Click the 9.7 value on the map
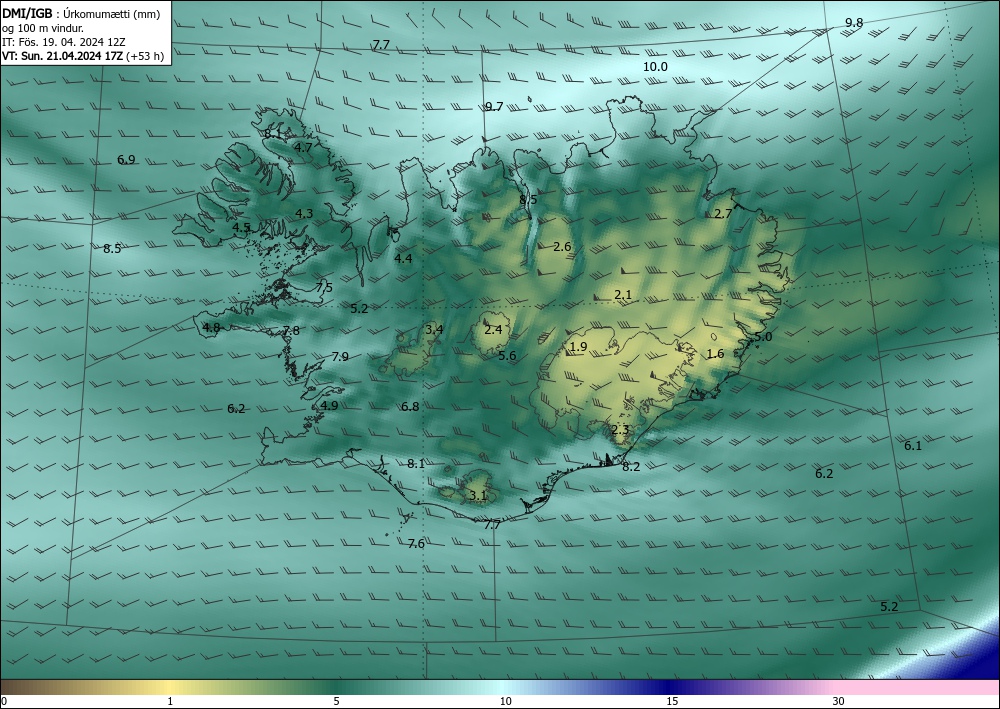The width and height of the screenshot is (1000, 709). pos(494,106)
